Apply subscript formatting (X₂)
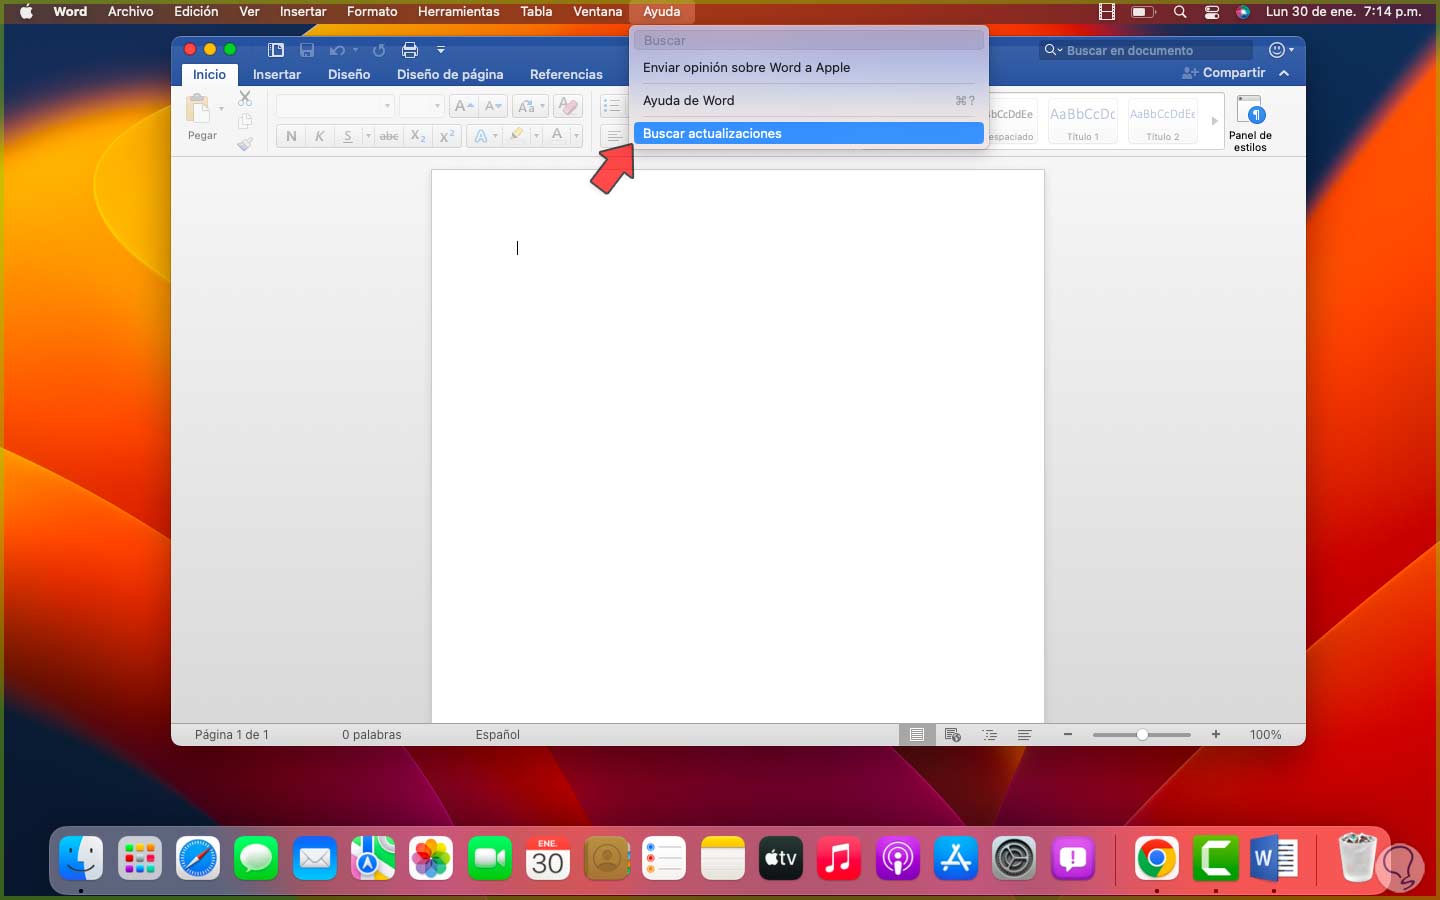Screen dimensions: 1440x900 418,136
